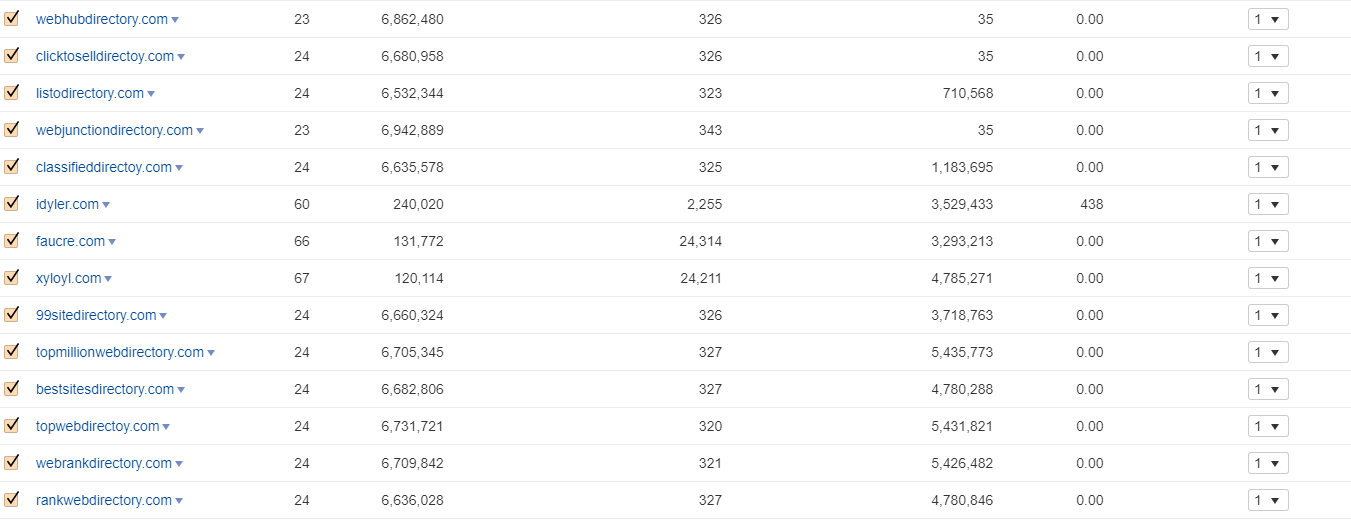Image resolution: width=1351 pixels, height=525 pixels.
Task: Open the number dropdown in the webhubdirectory.com row
Action: pyautogui.click(x=1268, y=19)
